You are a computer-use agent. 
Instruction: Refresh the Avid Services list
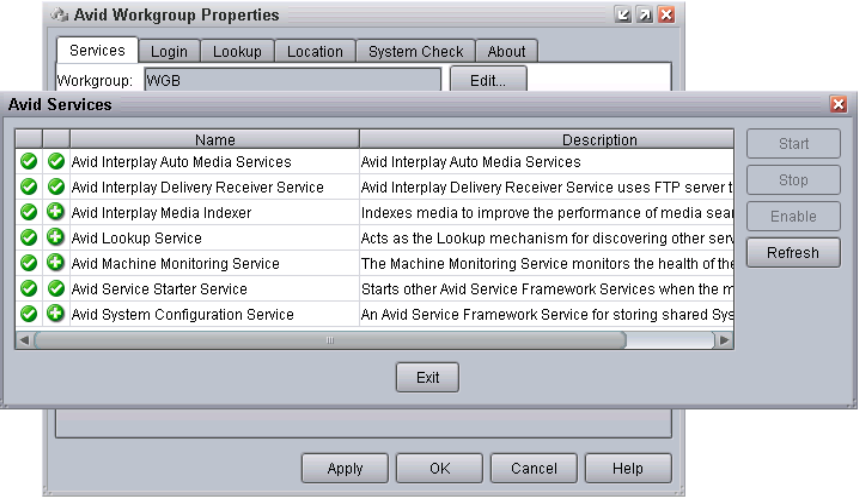point(793,253)
